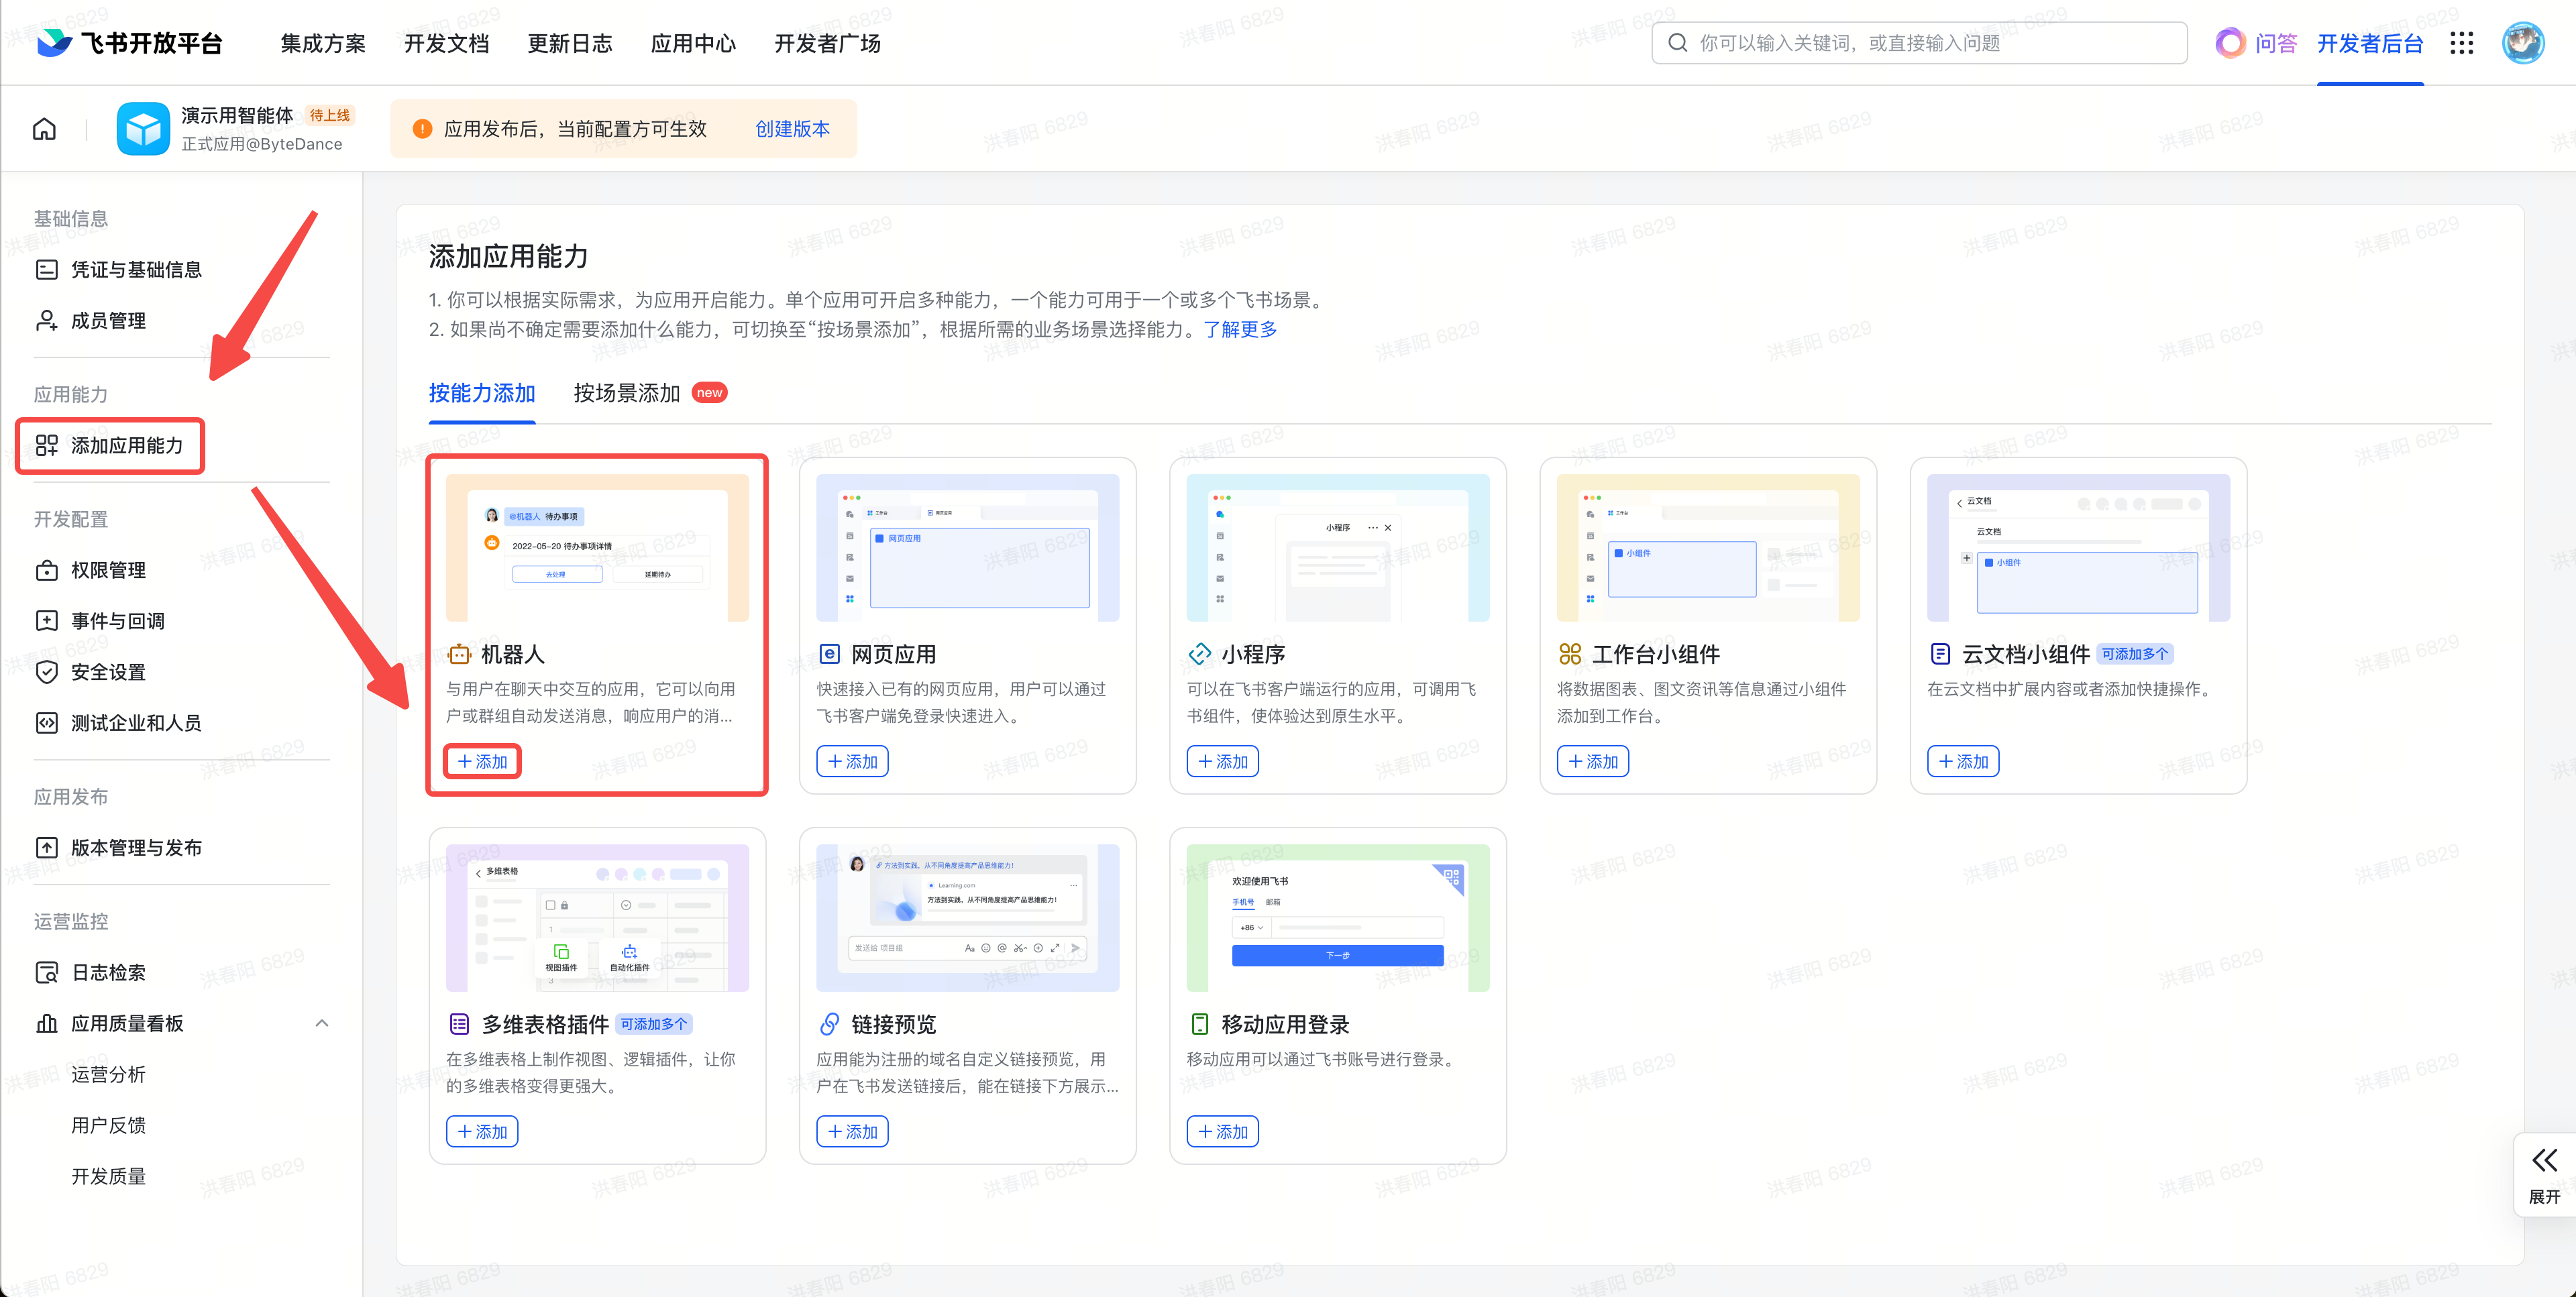This screenshot has height=1297, width=2576.
Task: Add the 小程序 capability
Action: tap(1222, 762)
